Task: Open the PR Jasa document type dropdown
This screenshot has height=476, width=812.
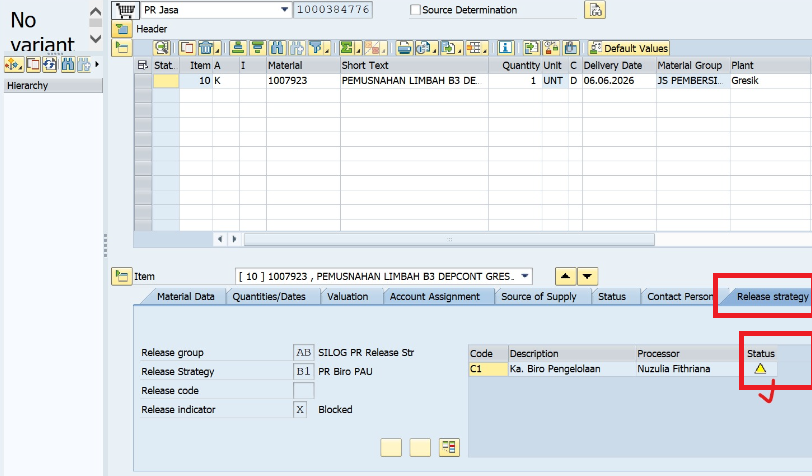Action: [x=284, y=10]
